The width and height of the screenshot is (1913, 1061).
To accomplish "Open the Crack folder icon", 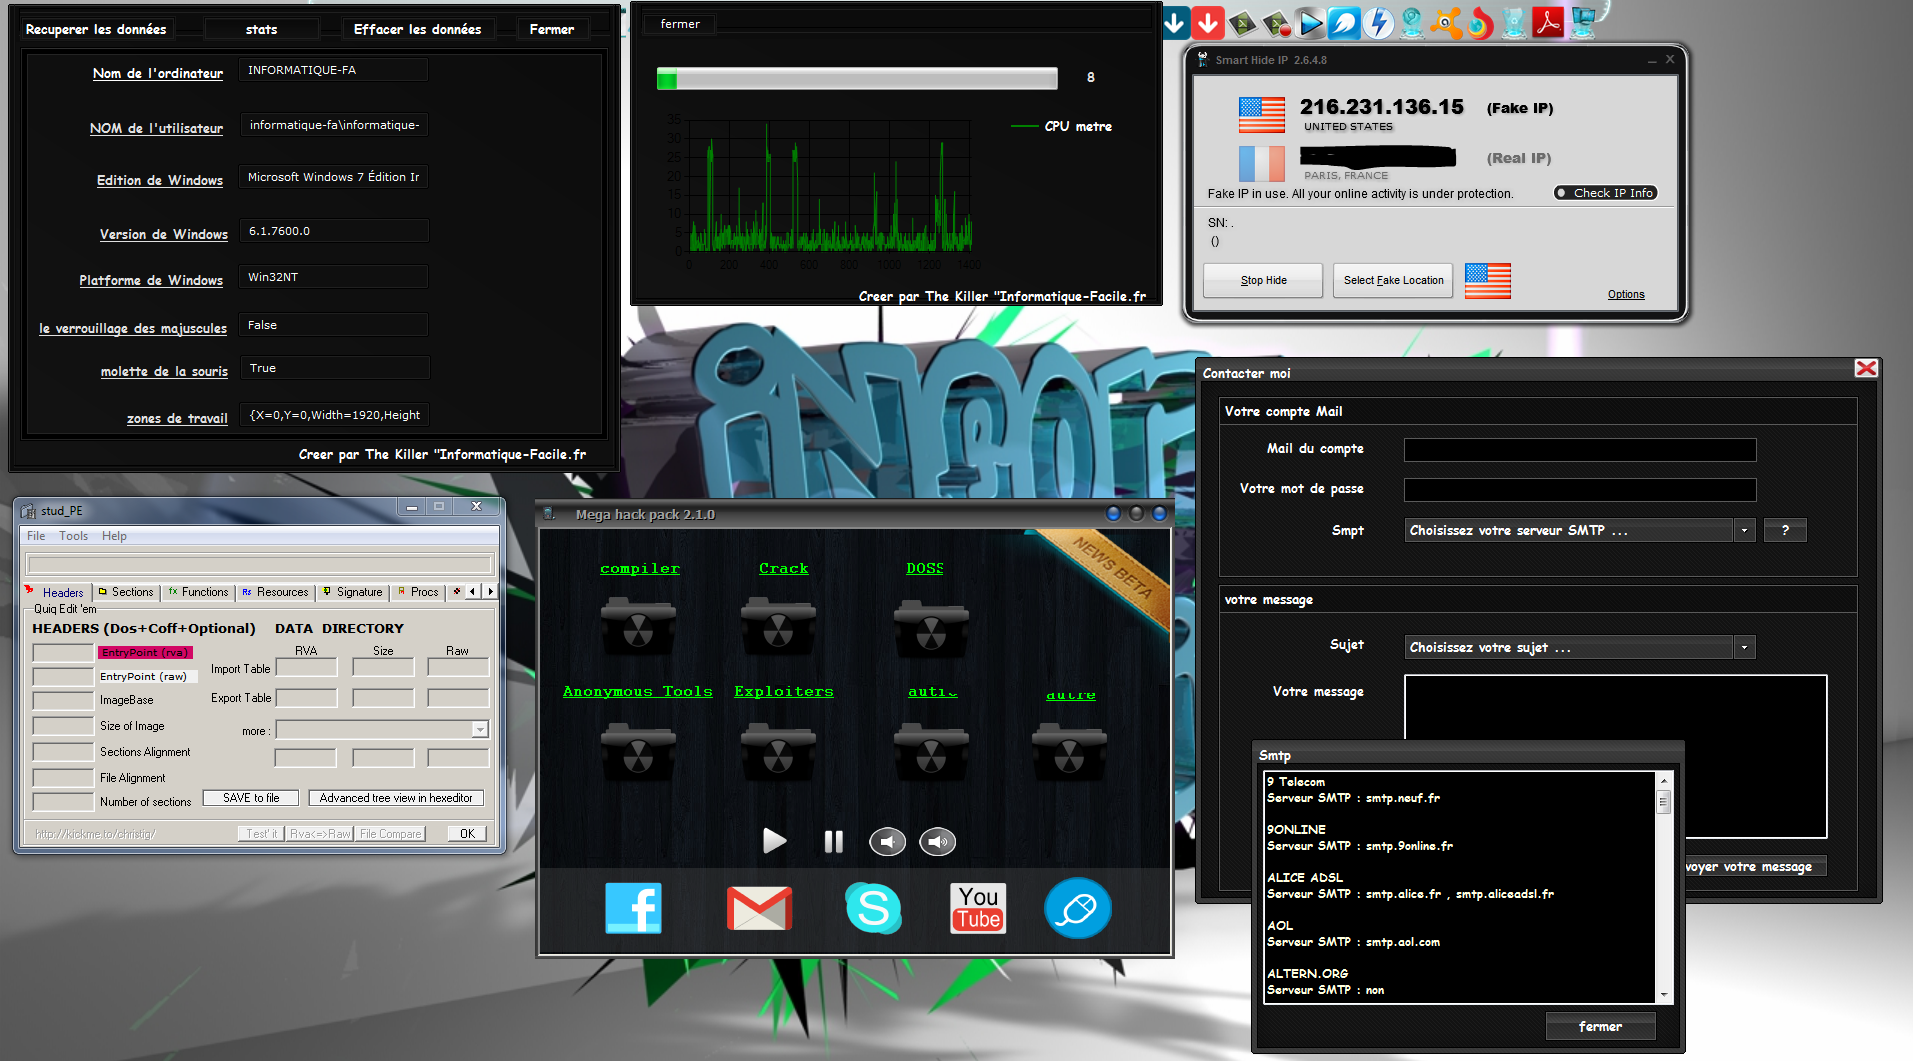I will [x=778, y=626].
